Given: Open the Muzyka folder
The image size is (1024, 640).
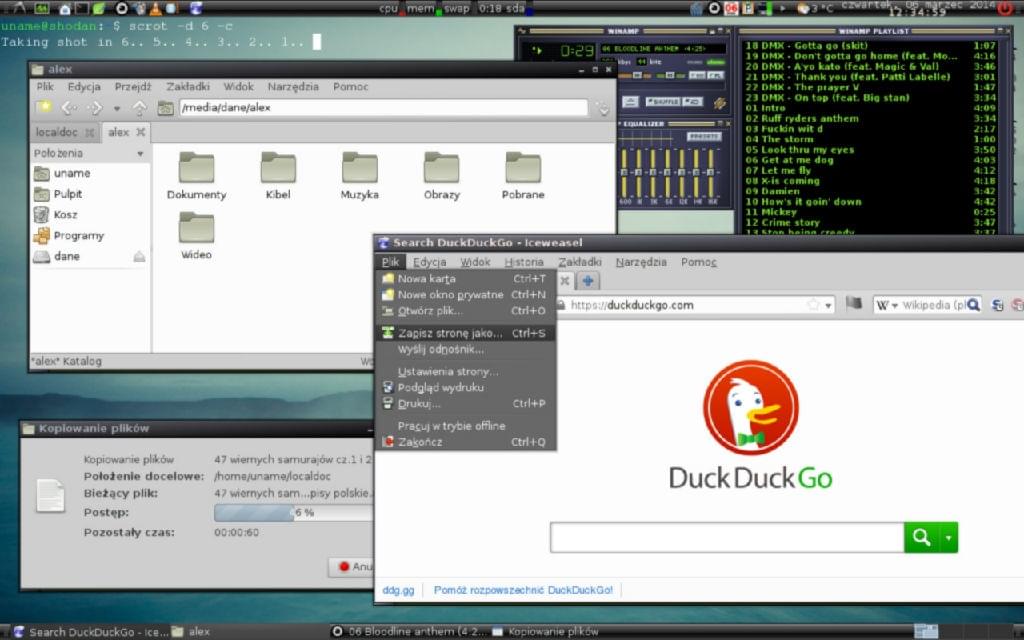Looking at the screenshot, I should (x=360, y=175).
